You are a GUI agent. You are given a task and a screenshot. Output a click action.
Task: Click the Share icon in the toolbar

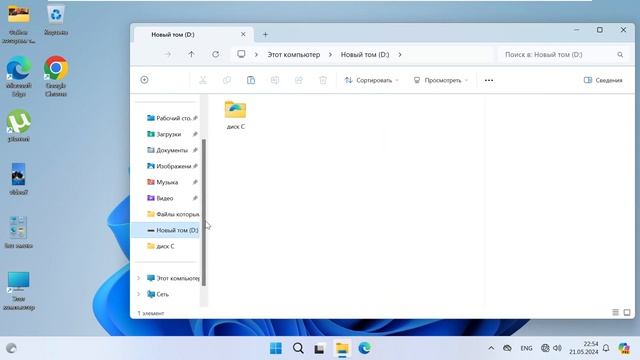tap(299, 80)
